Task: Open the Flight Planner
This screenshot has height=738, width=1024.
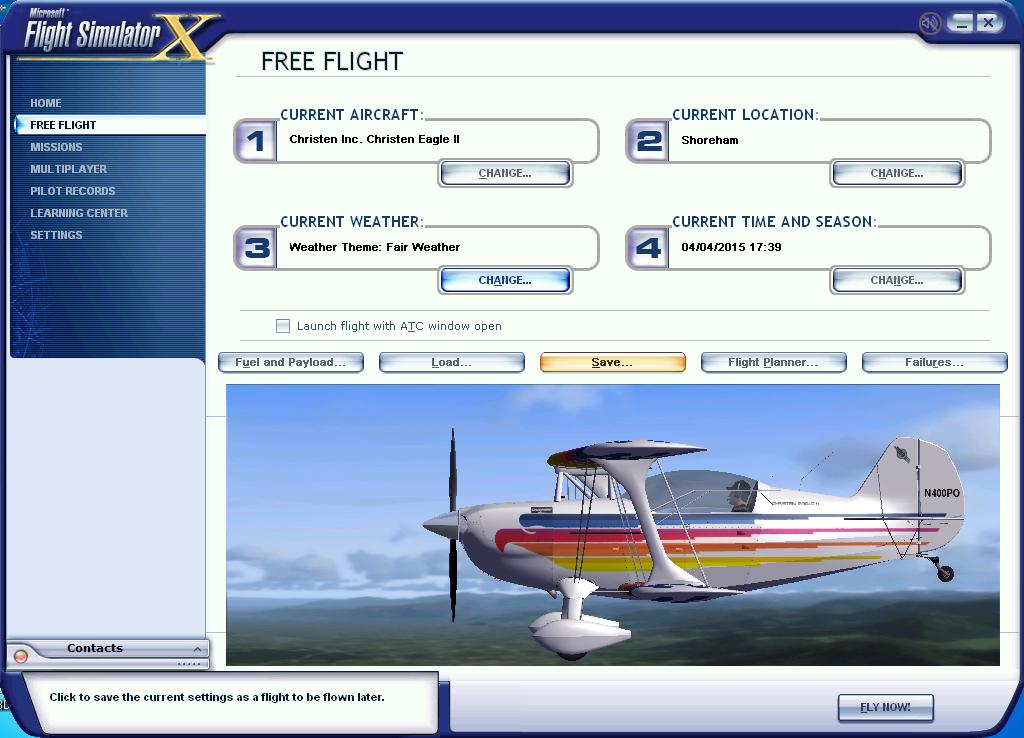Action: coord(773,362)
